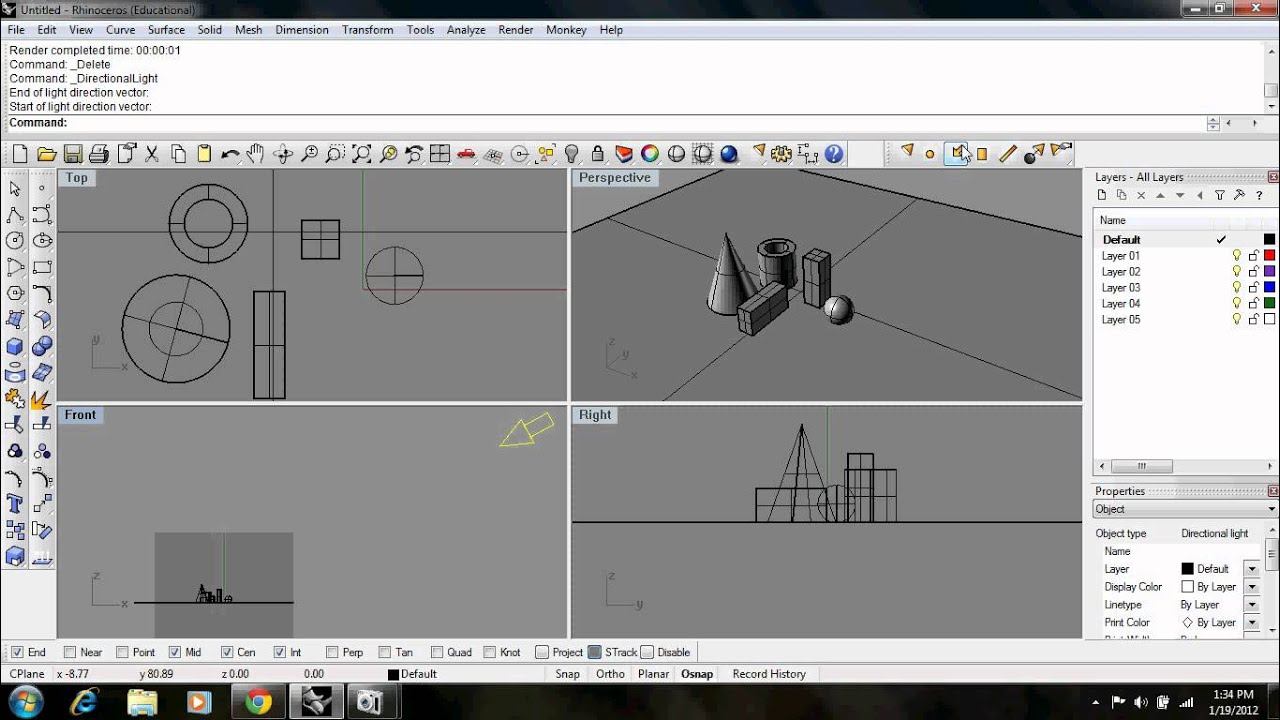Enable the Tan osnap checkbox

coord(385,652)
